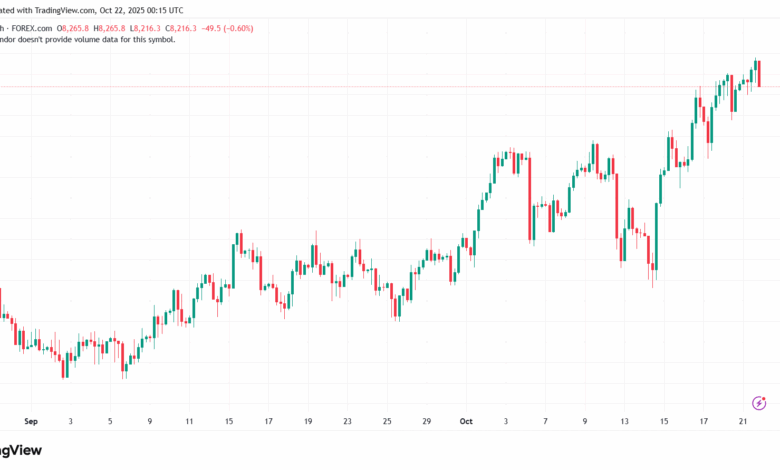
Task: Click the low price L8,216.3 value
Action: 145,28
